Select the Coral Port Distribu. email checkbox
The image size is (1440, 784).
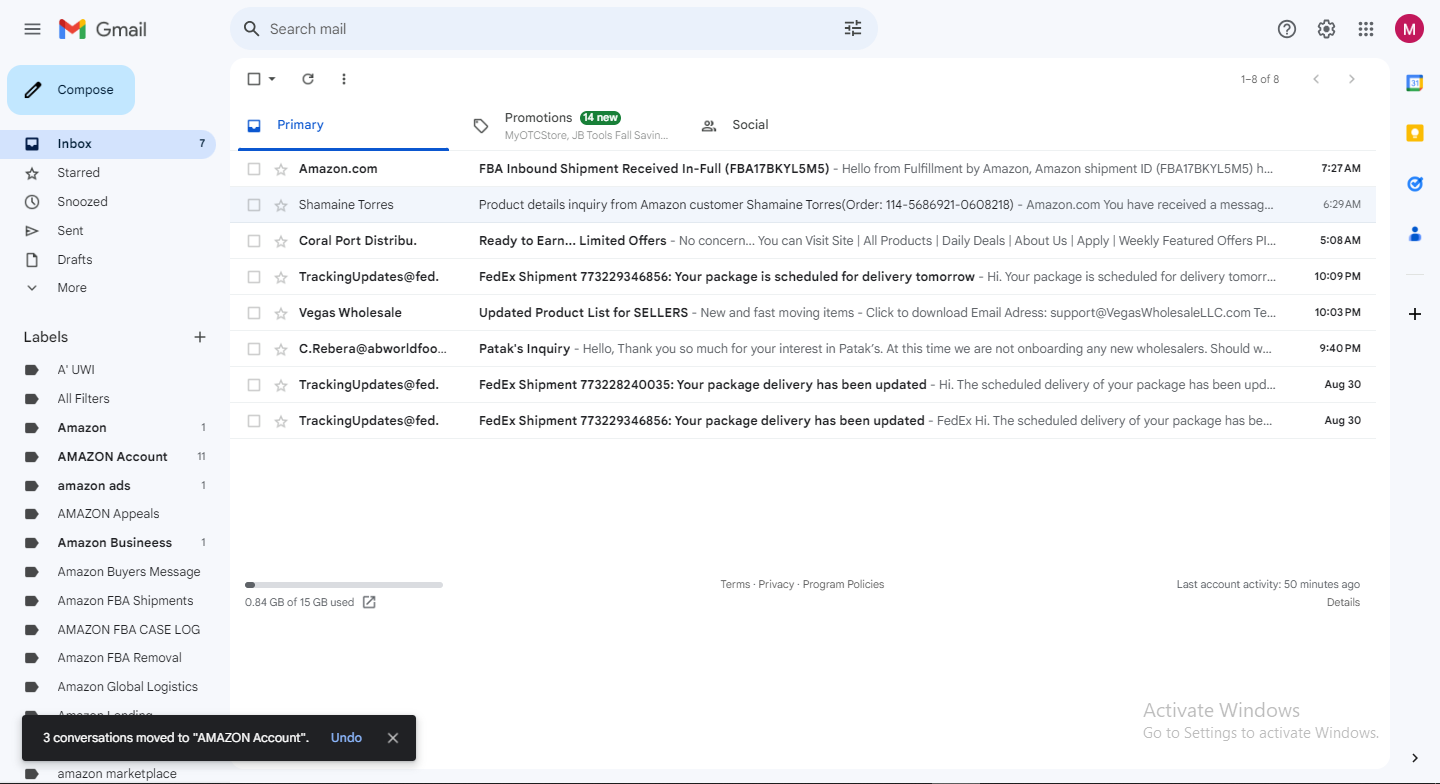[x=254, y=241]
